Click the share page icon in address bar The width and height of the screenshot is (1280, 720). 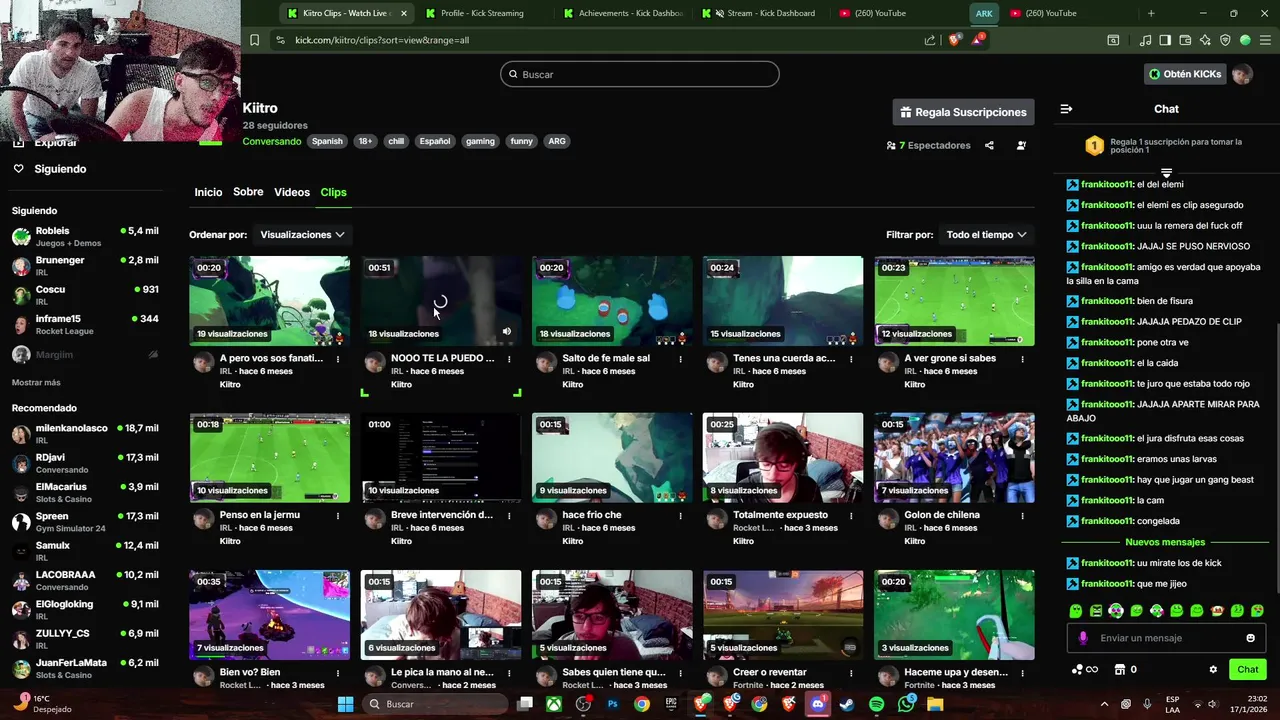pyautogui.click(x=930, y=40)
